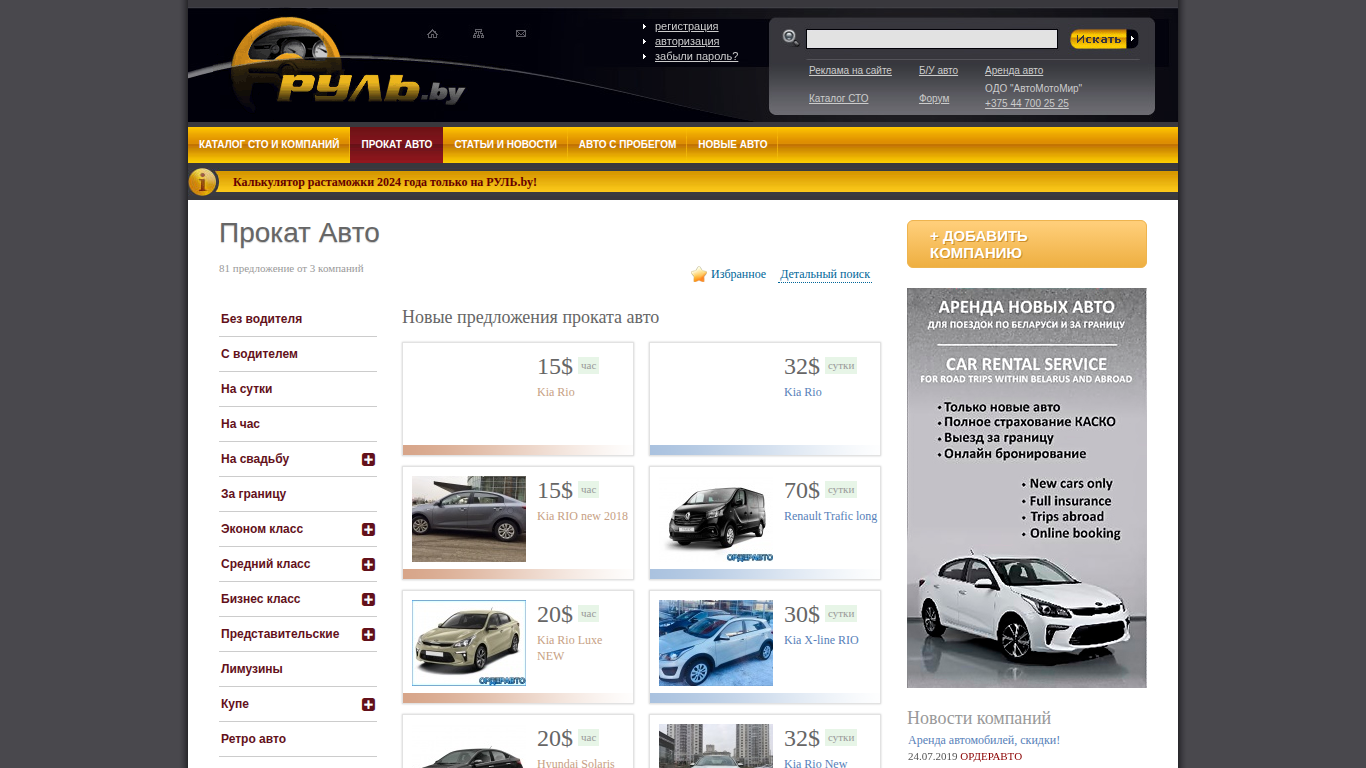This screenshot has height=768, width=1366.
Task: Open the Hyundai Solaris listing title
Action: [x=576, y=763]
